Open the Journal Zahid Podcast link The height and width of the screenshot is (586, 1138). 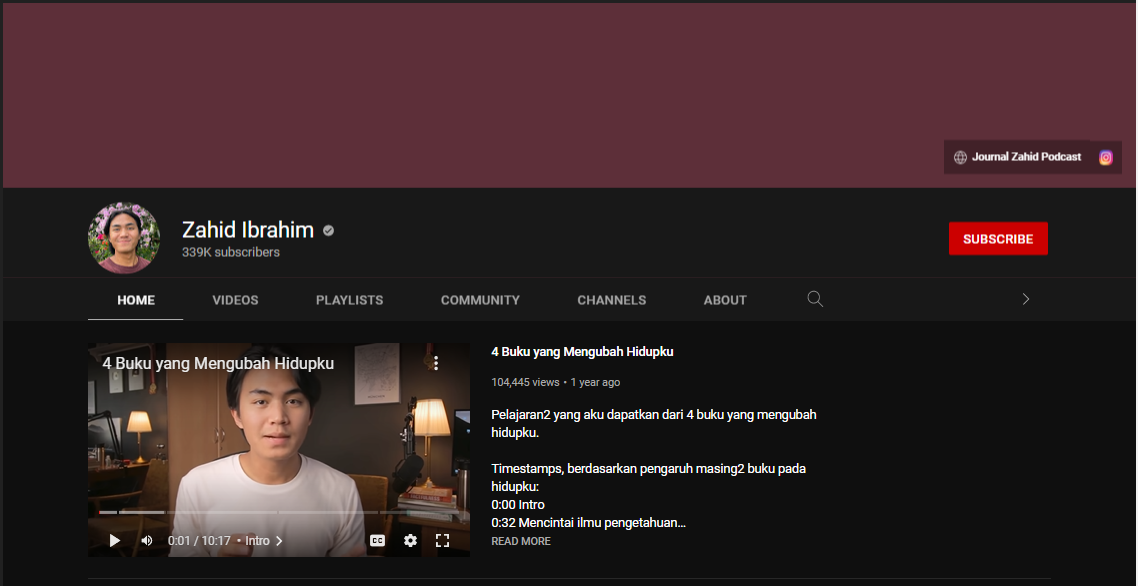point(1018,157)
